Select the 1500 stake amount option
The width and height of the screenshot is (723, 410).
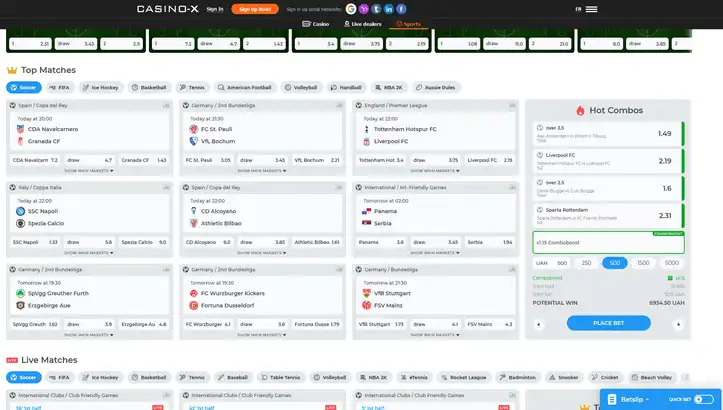click(x=641, y=263)
